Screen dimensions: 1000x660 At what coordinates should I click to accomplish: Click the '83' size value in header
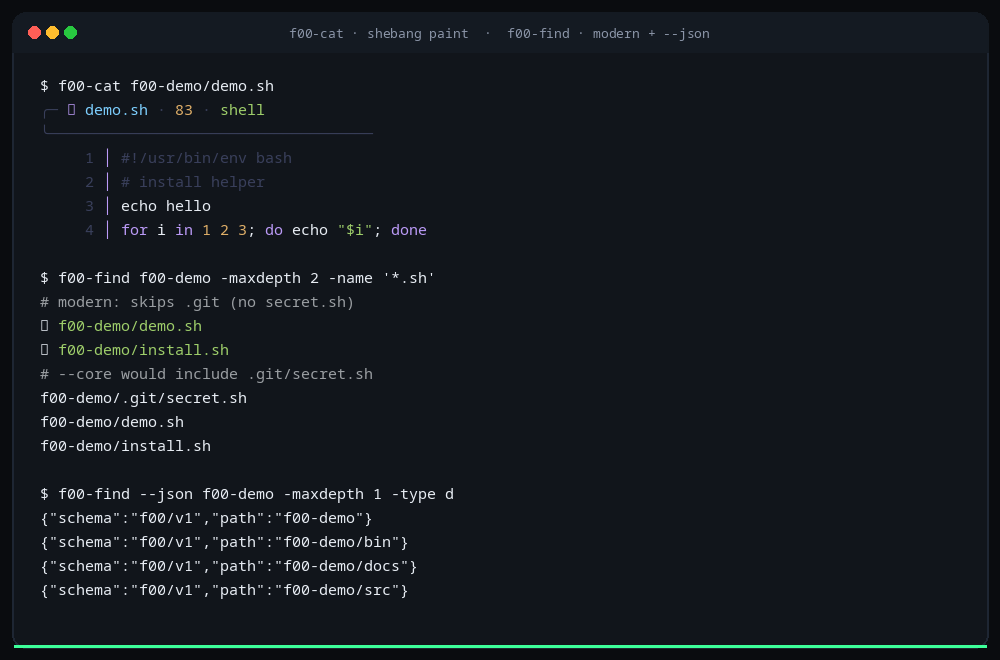pos(184,110)
